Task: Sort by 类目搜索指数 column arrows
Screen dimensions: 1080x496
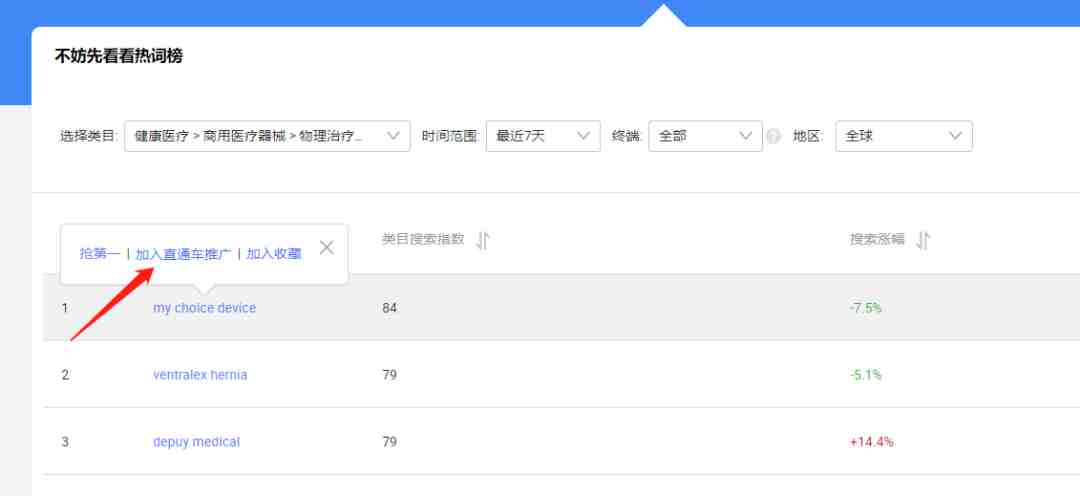Action: coord(483,240)
